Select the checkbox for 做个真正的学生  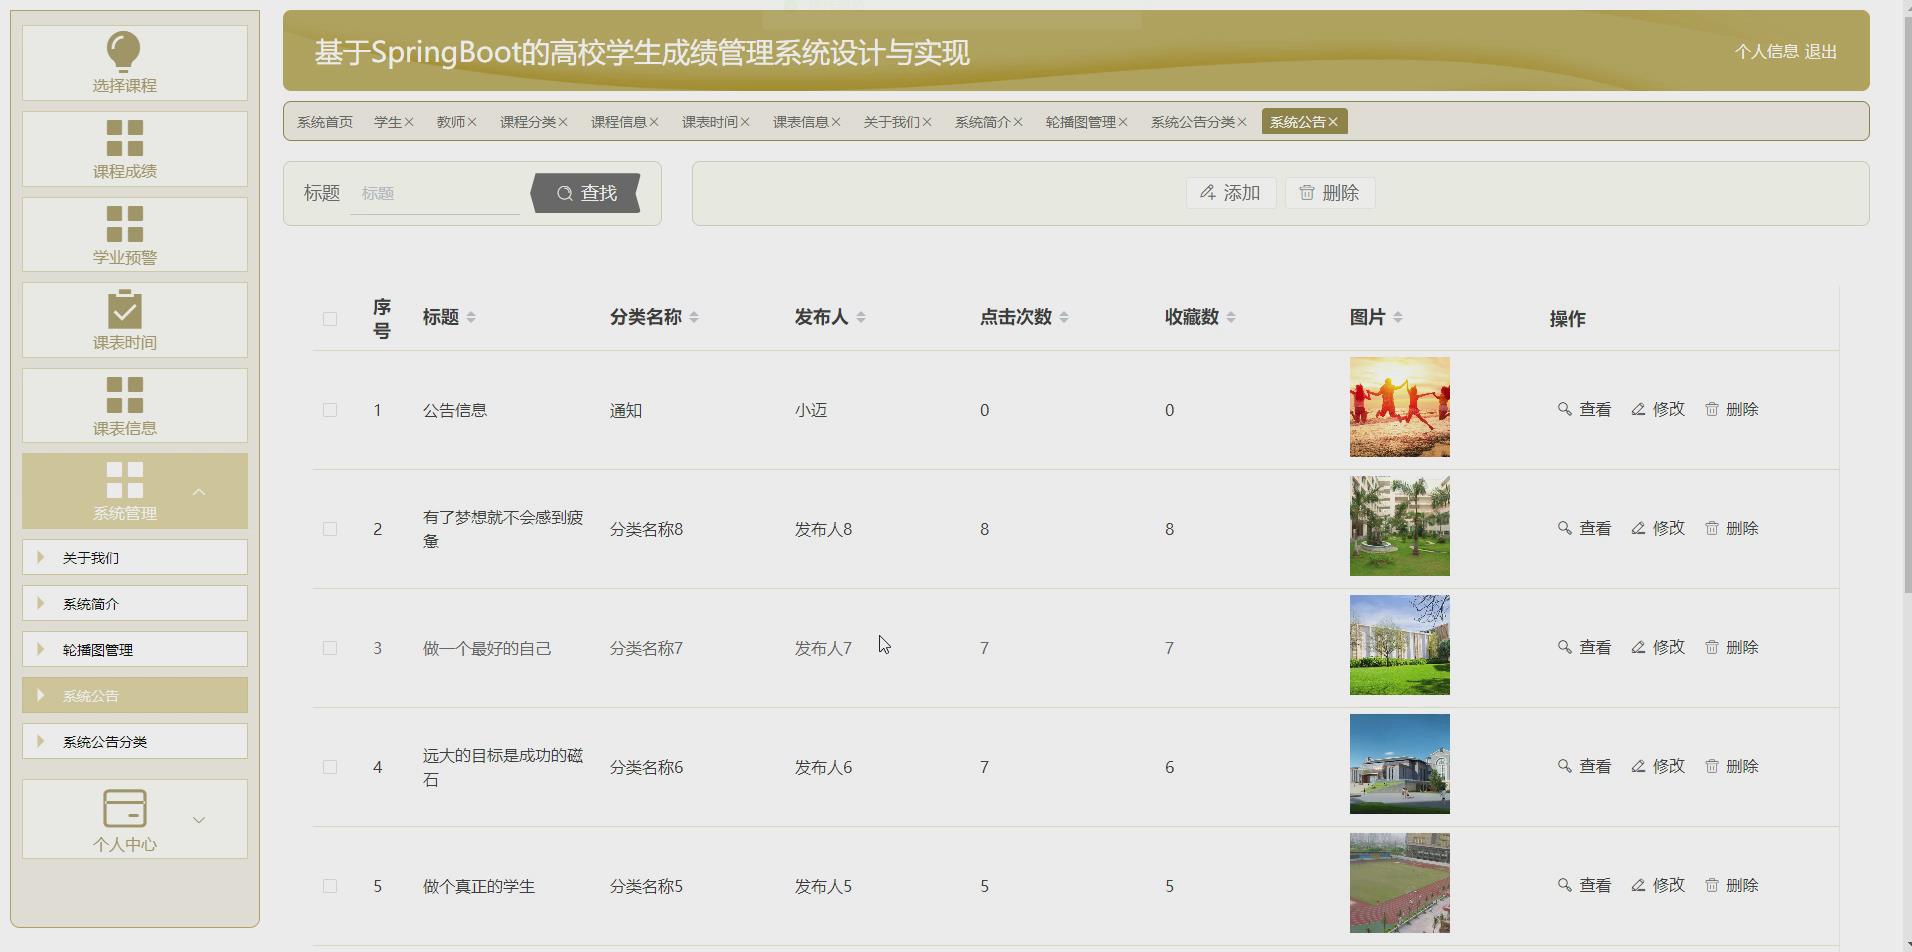tap(330, 886)
